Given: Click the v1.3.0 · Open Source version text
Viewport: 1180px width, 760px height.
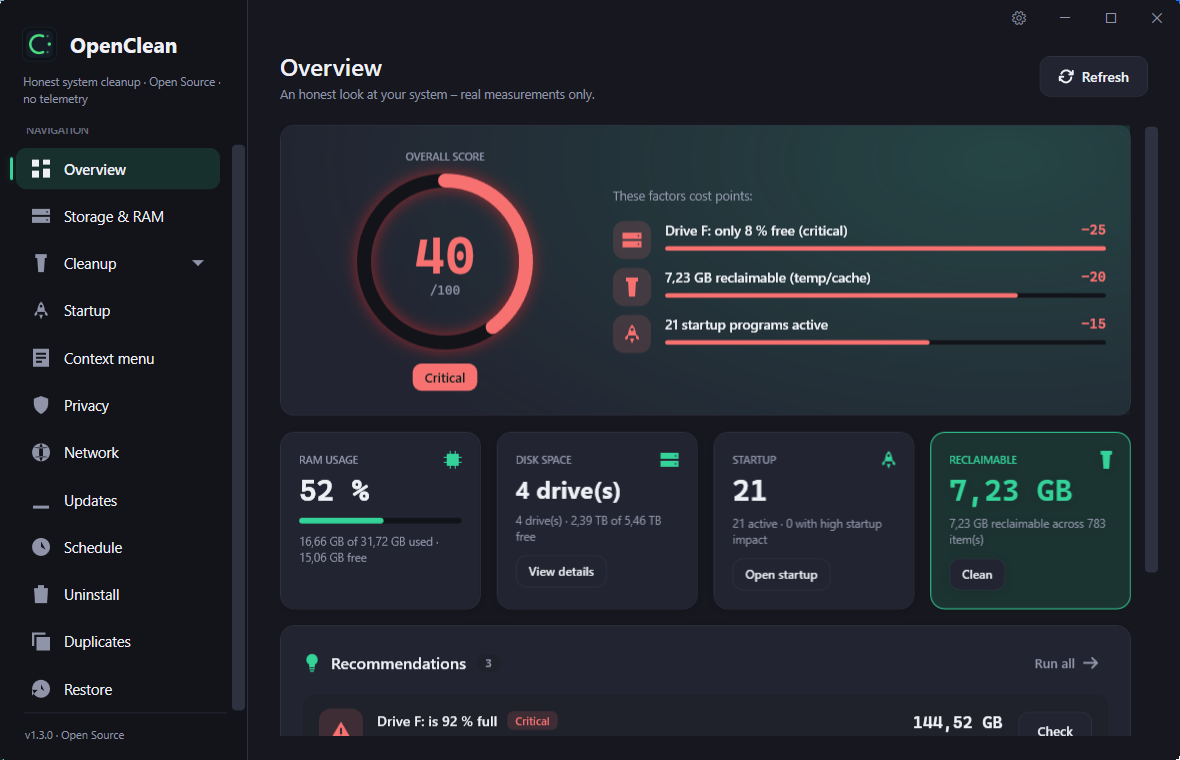Looking at the screenshot, I should pos(75,735).
